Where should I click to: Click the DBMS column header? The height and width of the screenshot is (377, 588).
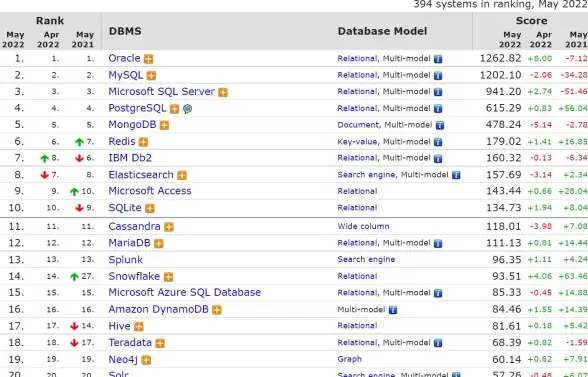coord(125,31)
